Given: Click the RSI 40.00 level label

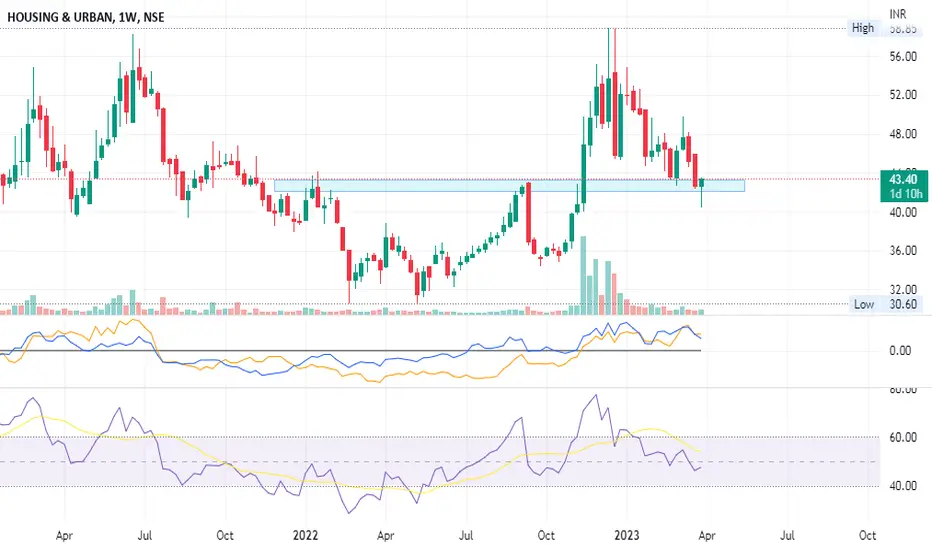Looking at the screenshot, I should tap(903, 486).
